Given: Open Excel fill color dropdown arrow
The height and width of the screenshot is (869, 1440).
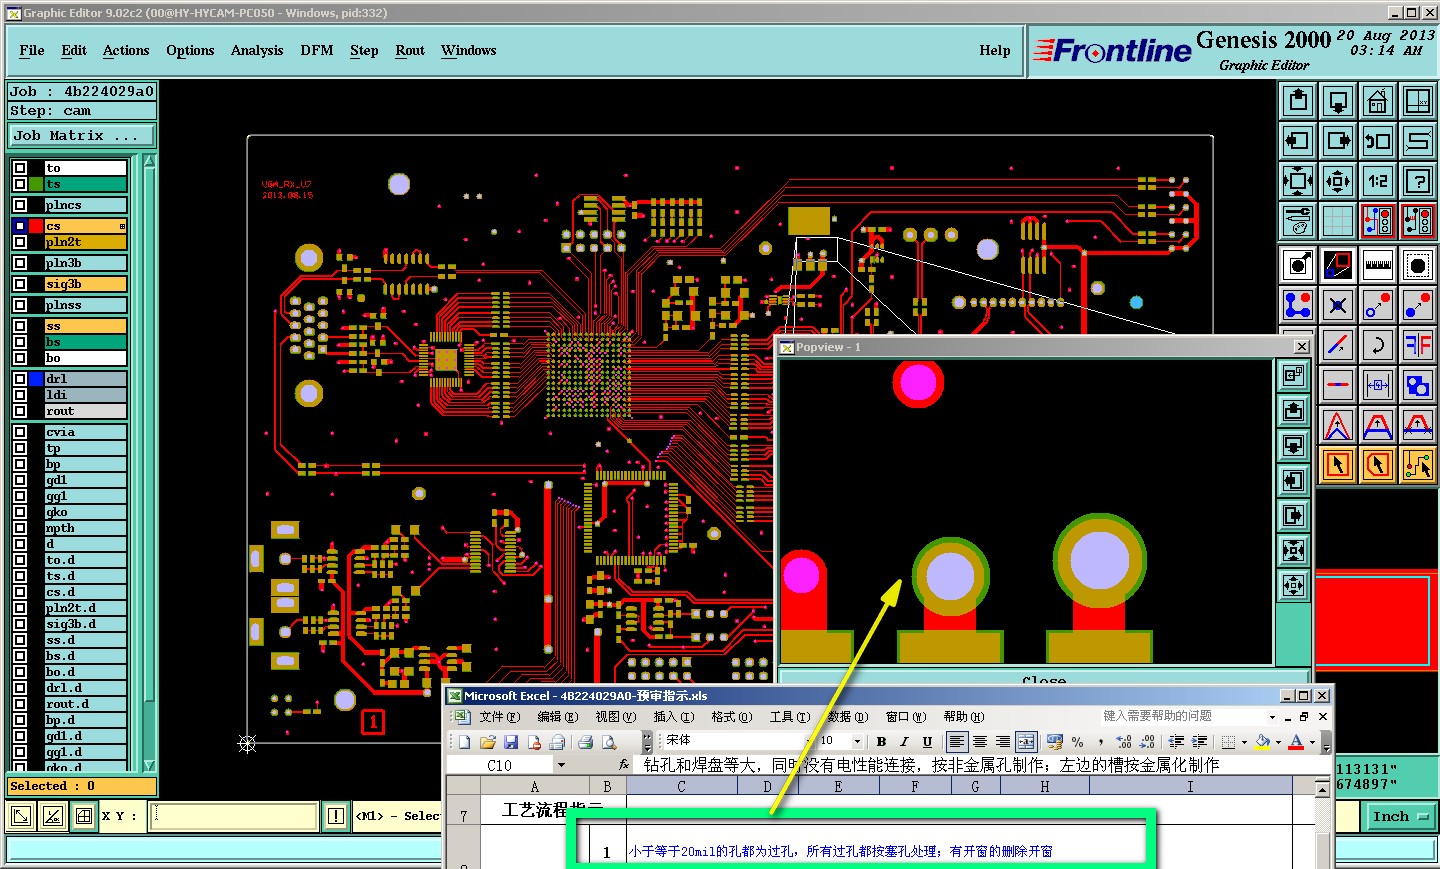Looking at the screenshot, I should click(1278, 742).
